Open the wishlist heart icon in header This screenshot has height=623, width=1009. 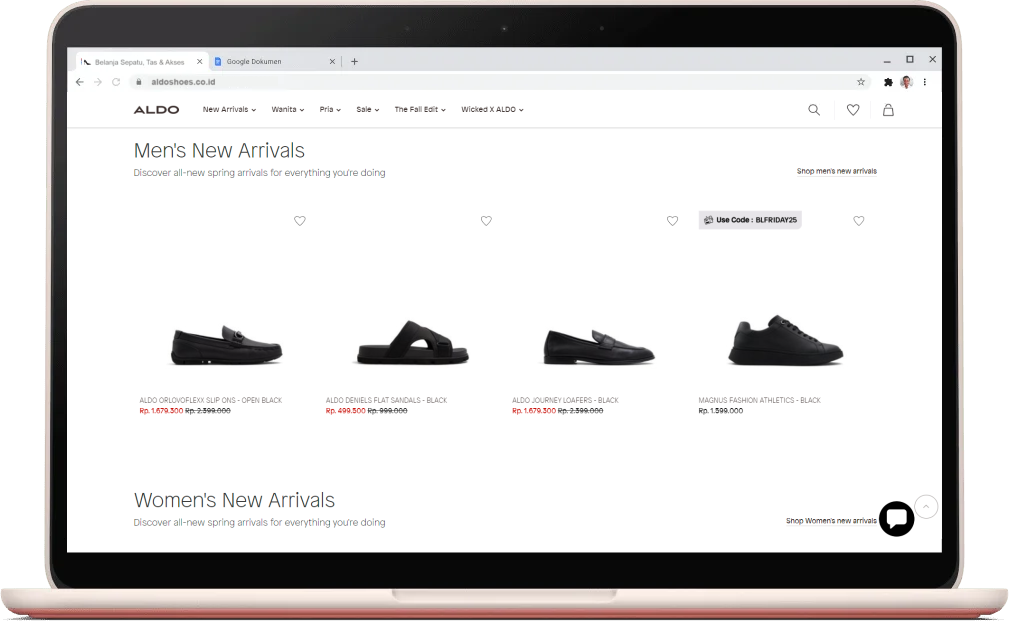click(x=852, y=110)
